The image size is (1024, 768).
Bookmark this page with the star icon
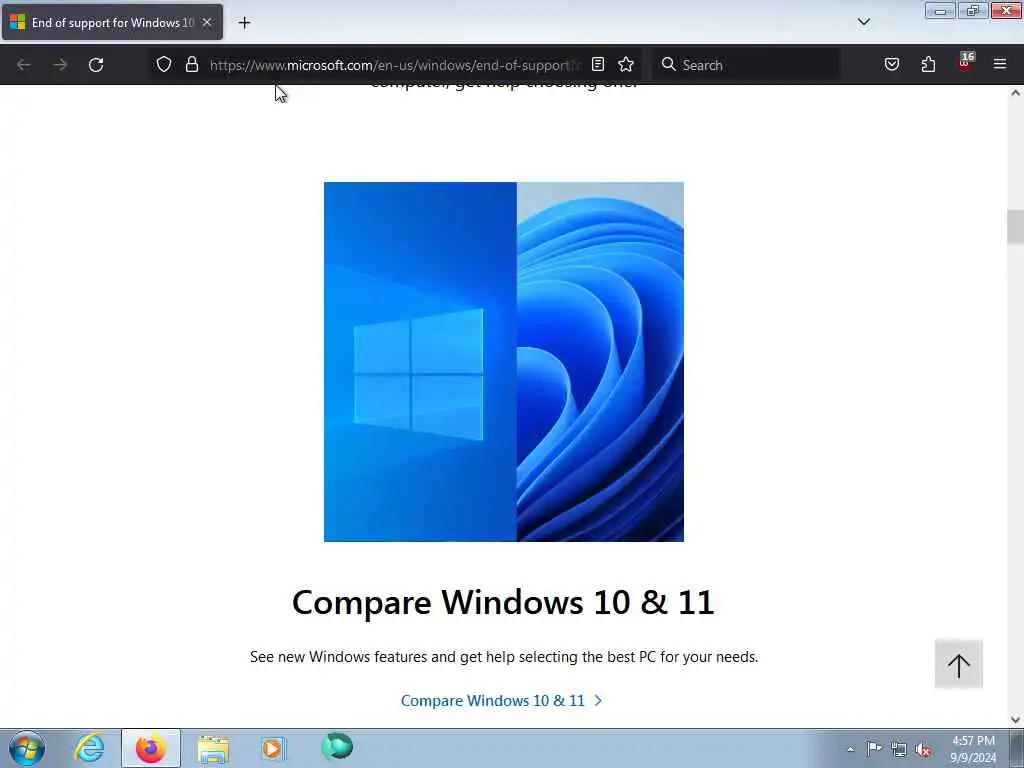pos(626,64)
